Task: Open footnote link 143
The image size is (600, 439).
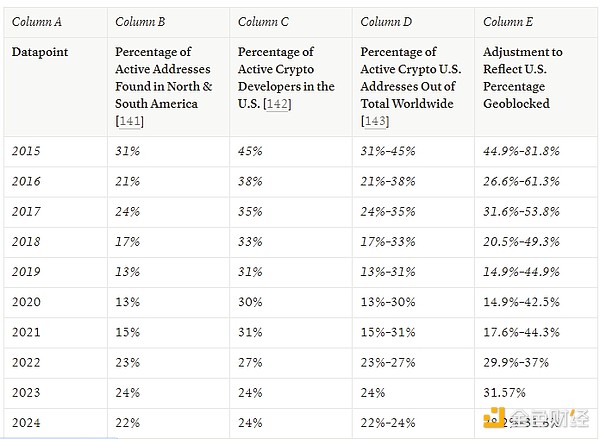Action: point(375,121)
